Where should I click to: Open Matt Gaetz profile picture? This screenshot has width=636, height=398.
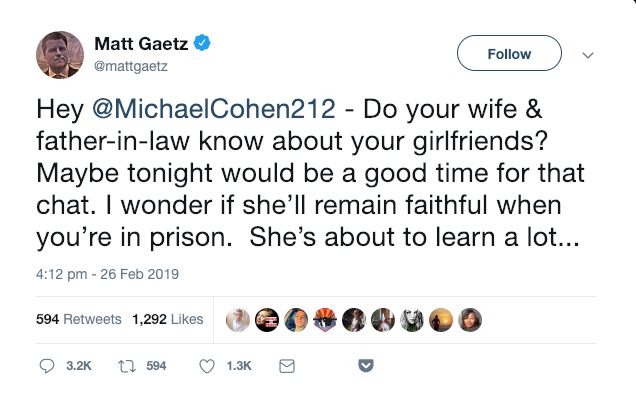pos(60,55)
